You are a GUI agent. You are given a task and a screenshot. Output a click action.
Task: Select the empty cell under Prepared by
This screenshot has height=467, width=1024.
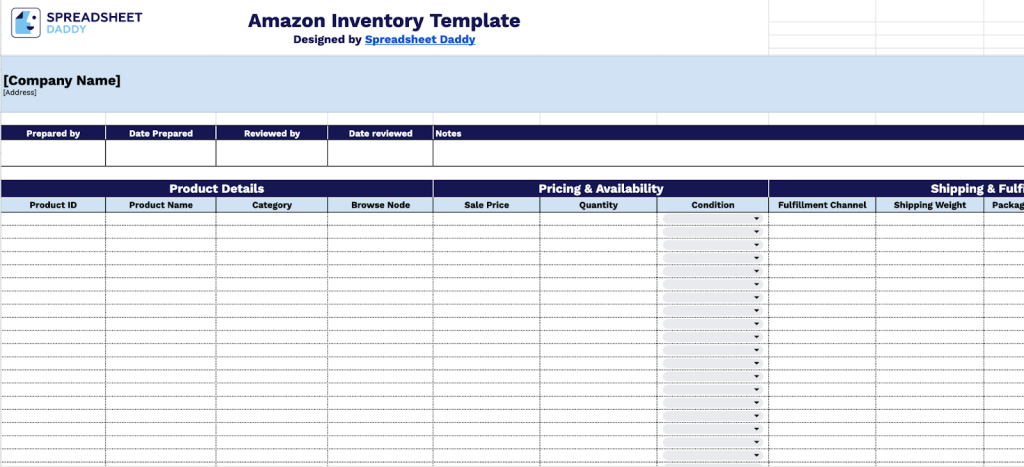53,153
